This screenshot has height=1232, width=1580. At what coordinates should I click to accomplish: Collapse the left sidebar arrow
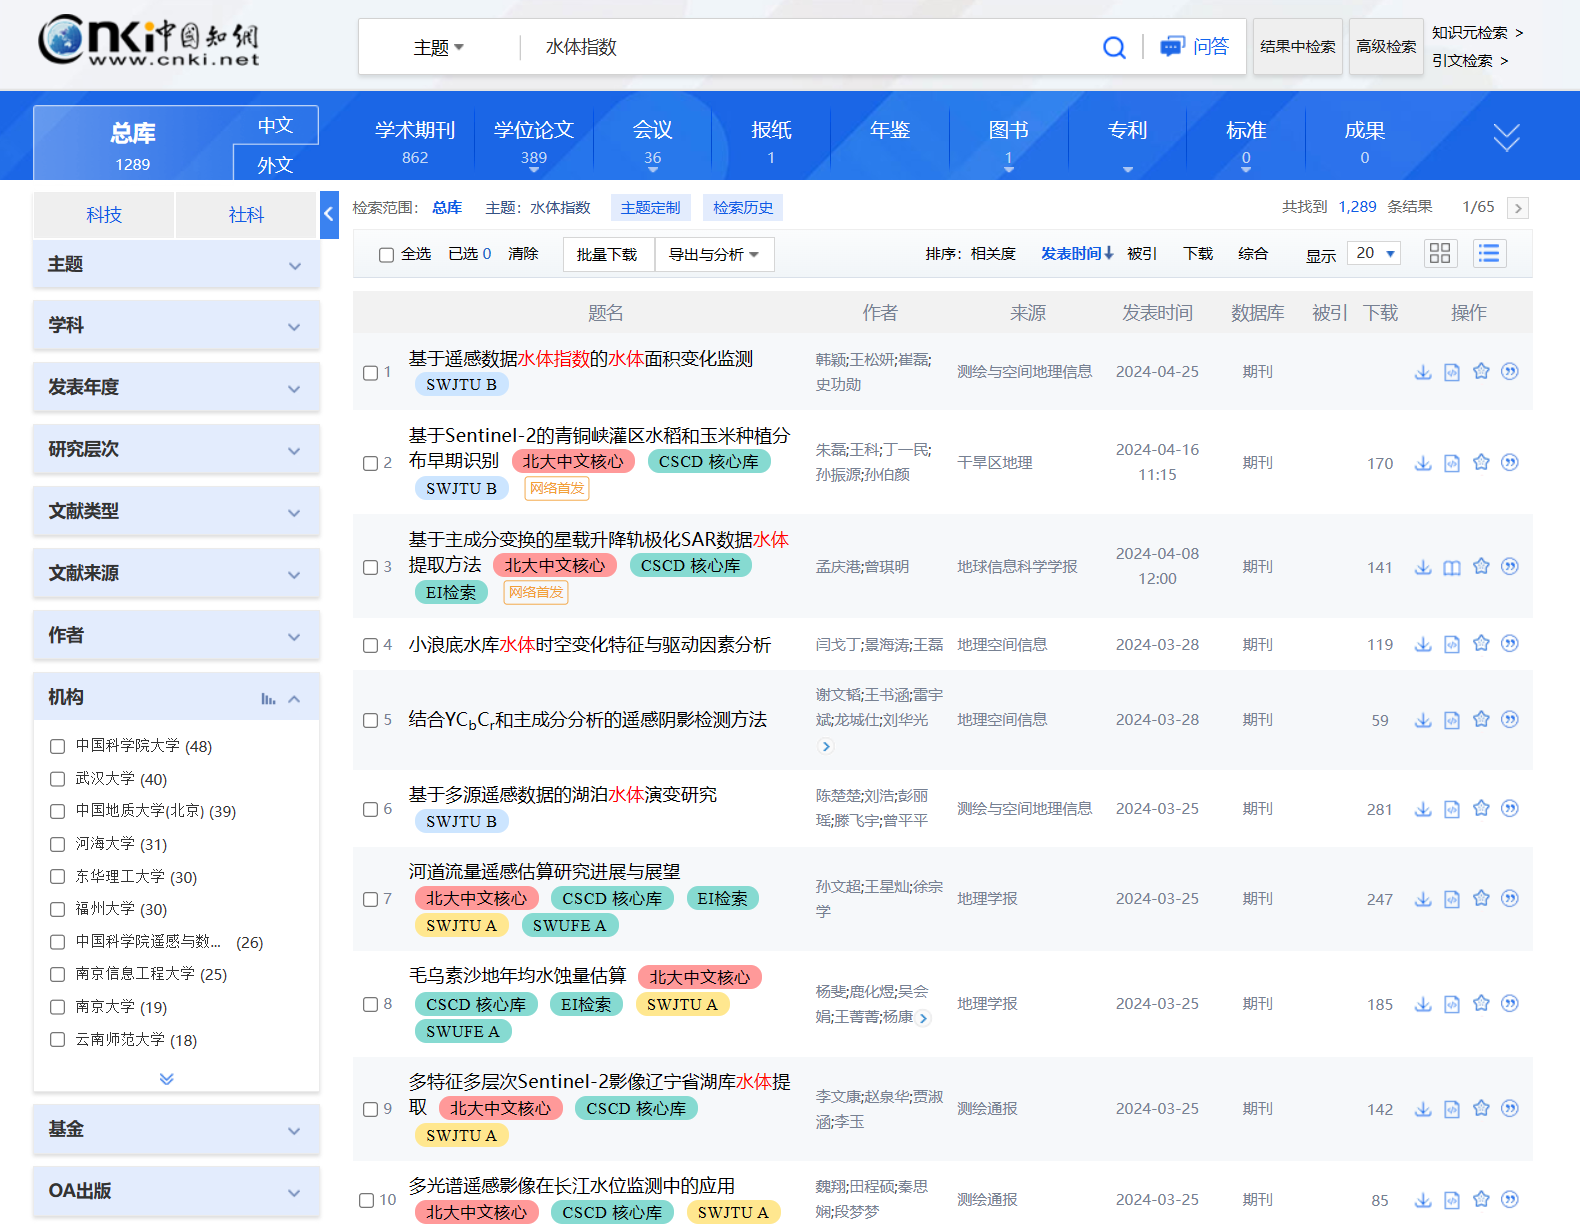[329, 214]
